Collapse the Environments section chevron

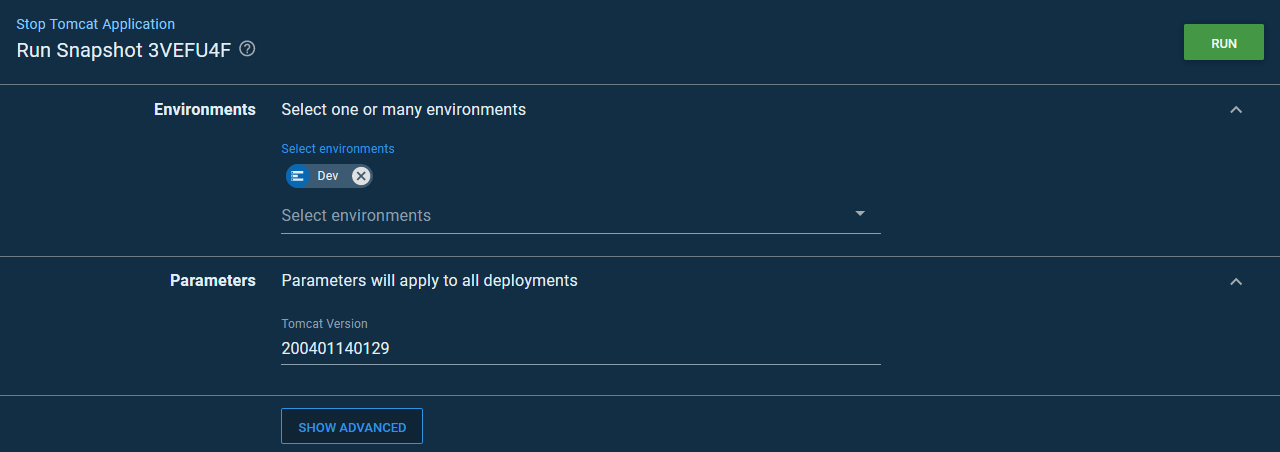pos(1236,110)
